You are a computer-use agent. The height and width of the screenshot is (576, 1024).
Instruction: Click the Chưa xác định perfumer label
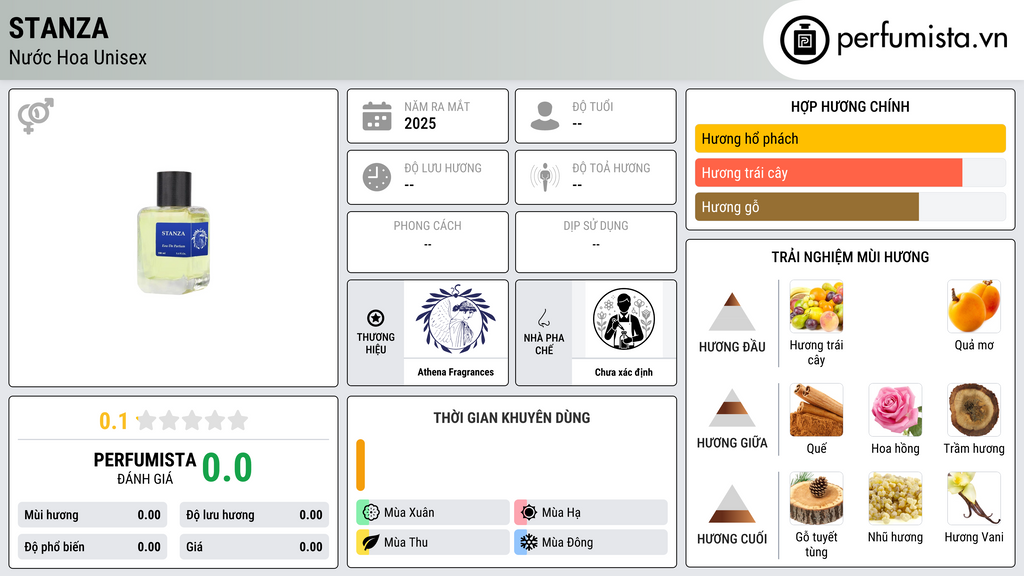click(x=624, y=372)
